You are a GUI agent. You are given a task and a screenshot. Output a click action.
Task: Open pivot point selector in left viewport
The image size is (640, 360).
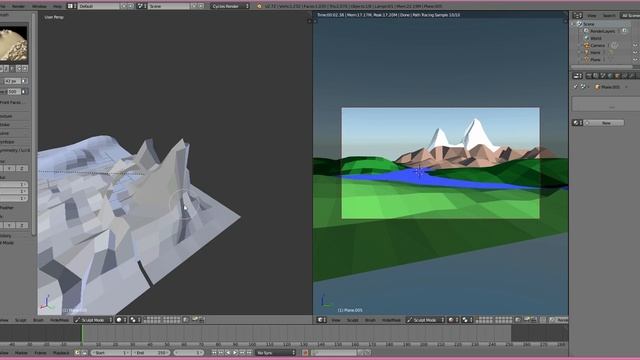pos(135,320)
